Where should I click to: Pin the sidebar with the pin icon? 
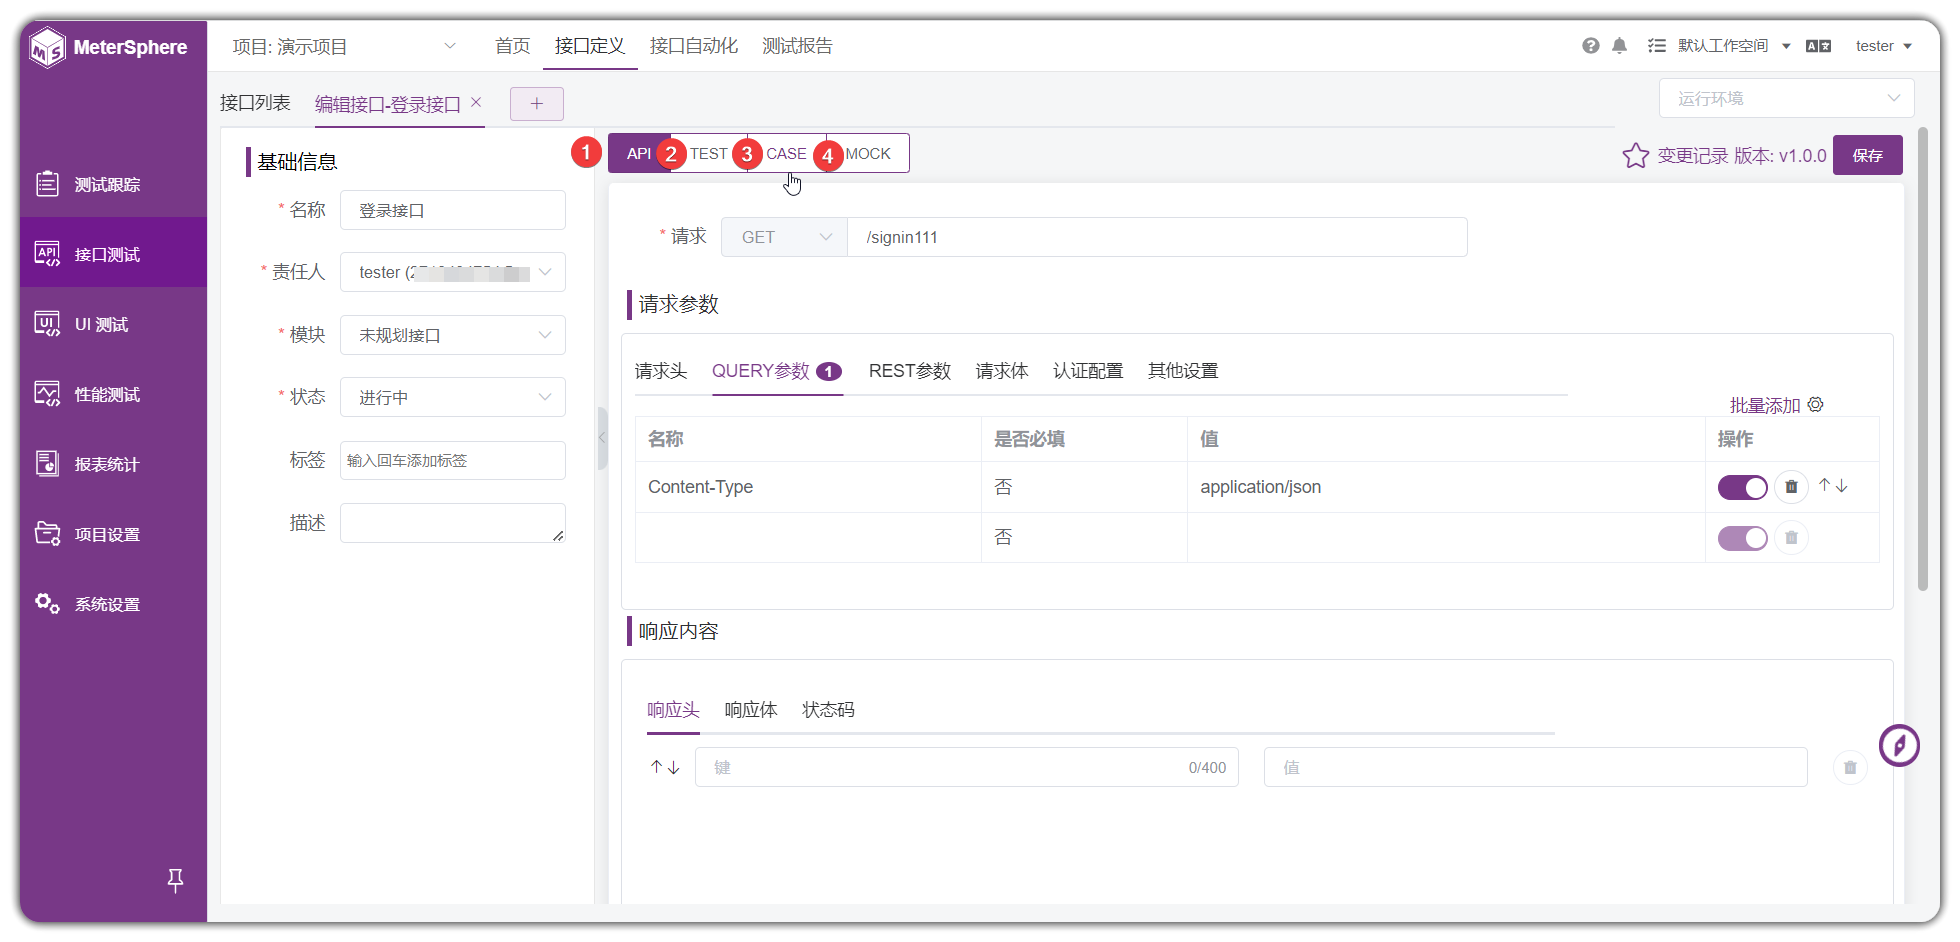point(175,880)
